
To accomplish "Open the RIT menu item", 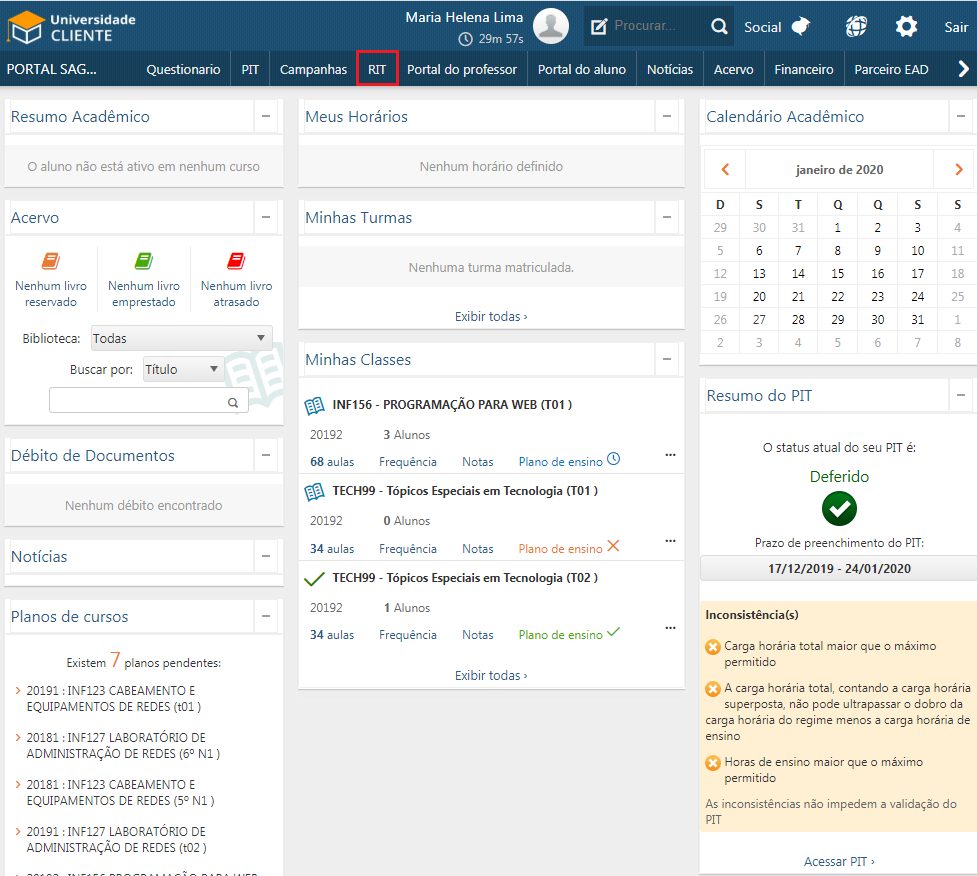I will pyautogui.click(x=377, y=69).
